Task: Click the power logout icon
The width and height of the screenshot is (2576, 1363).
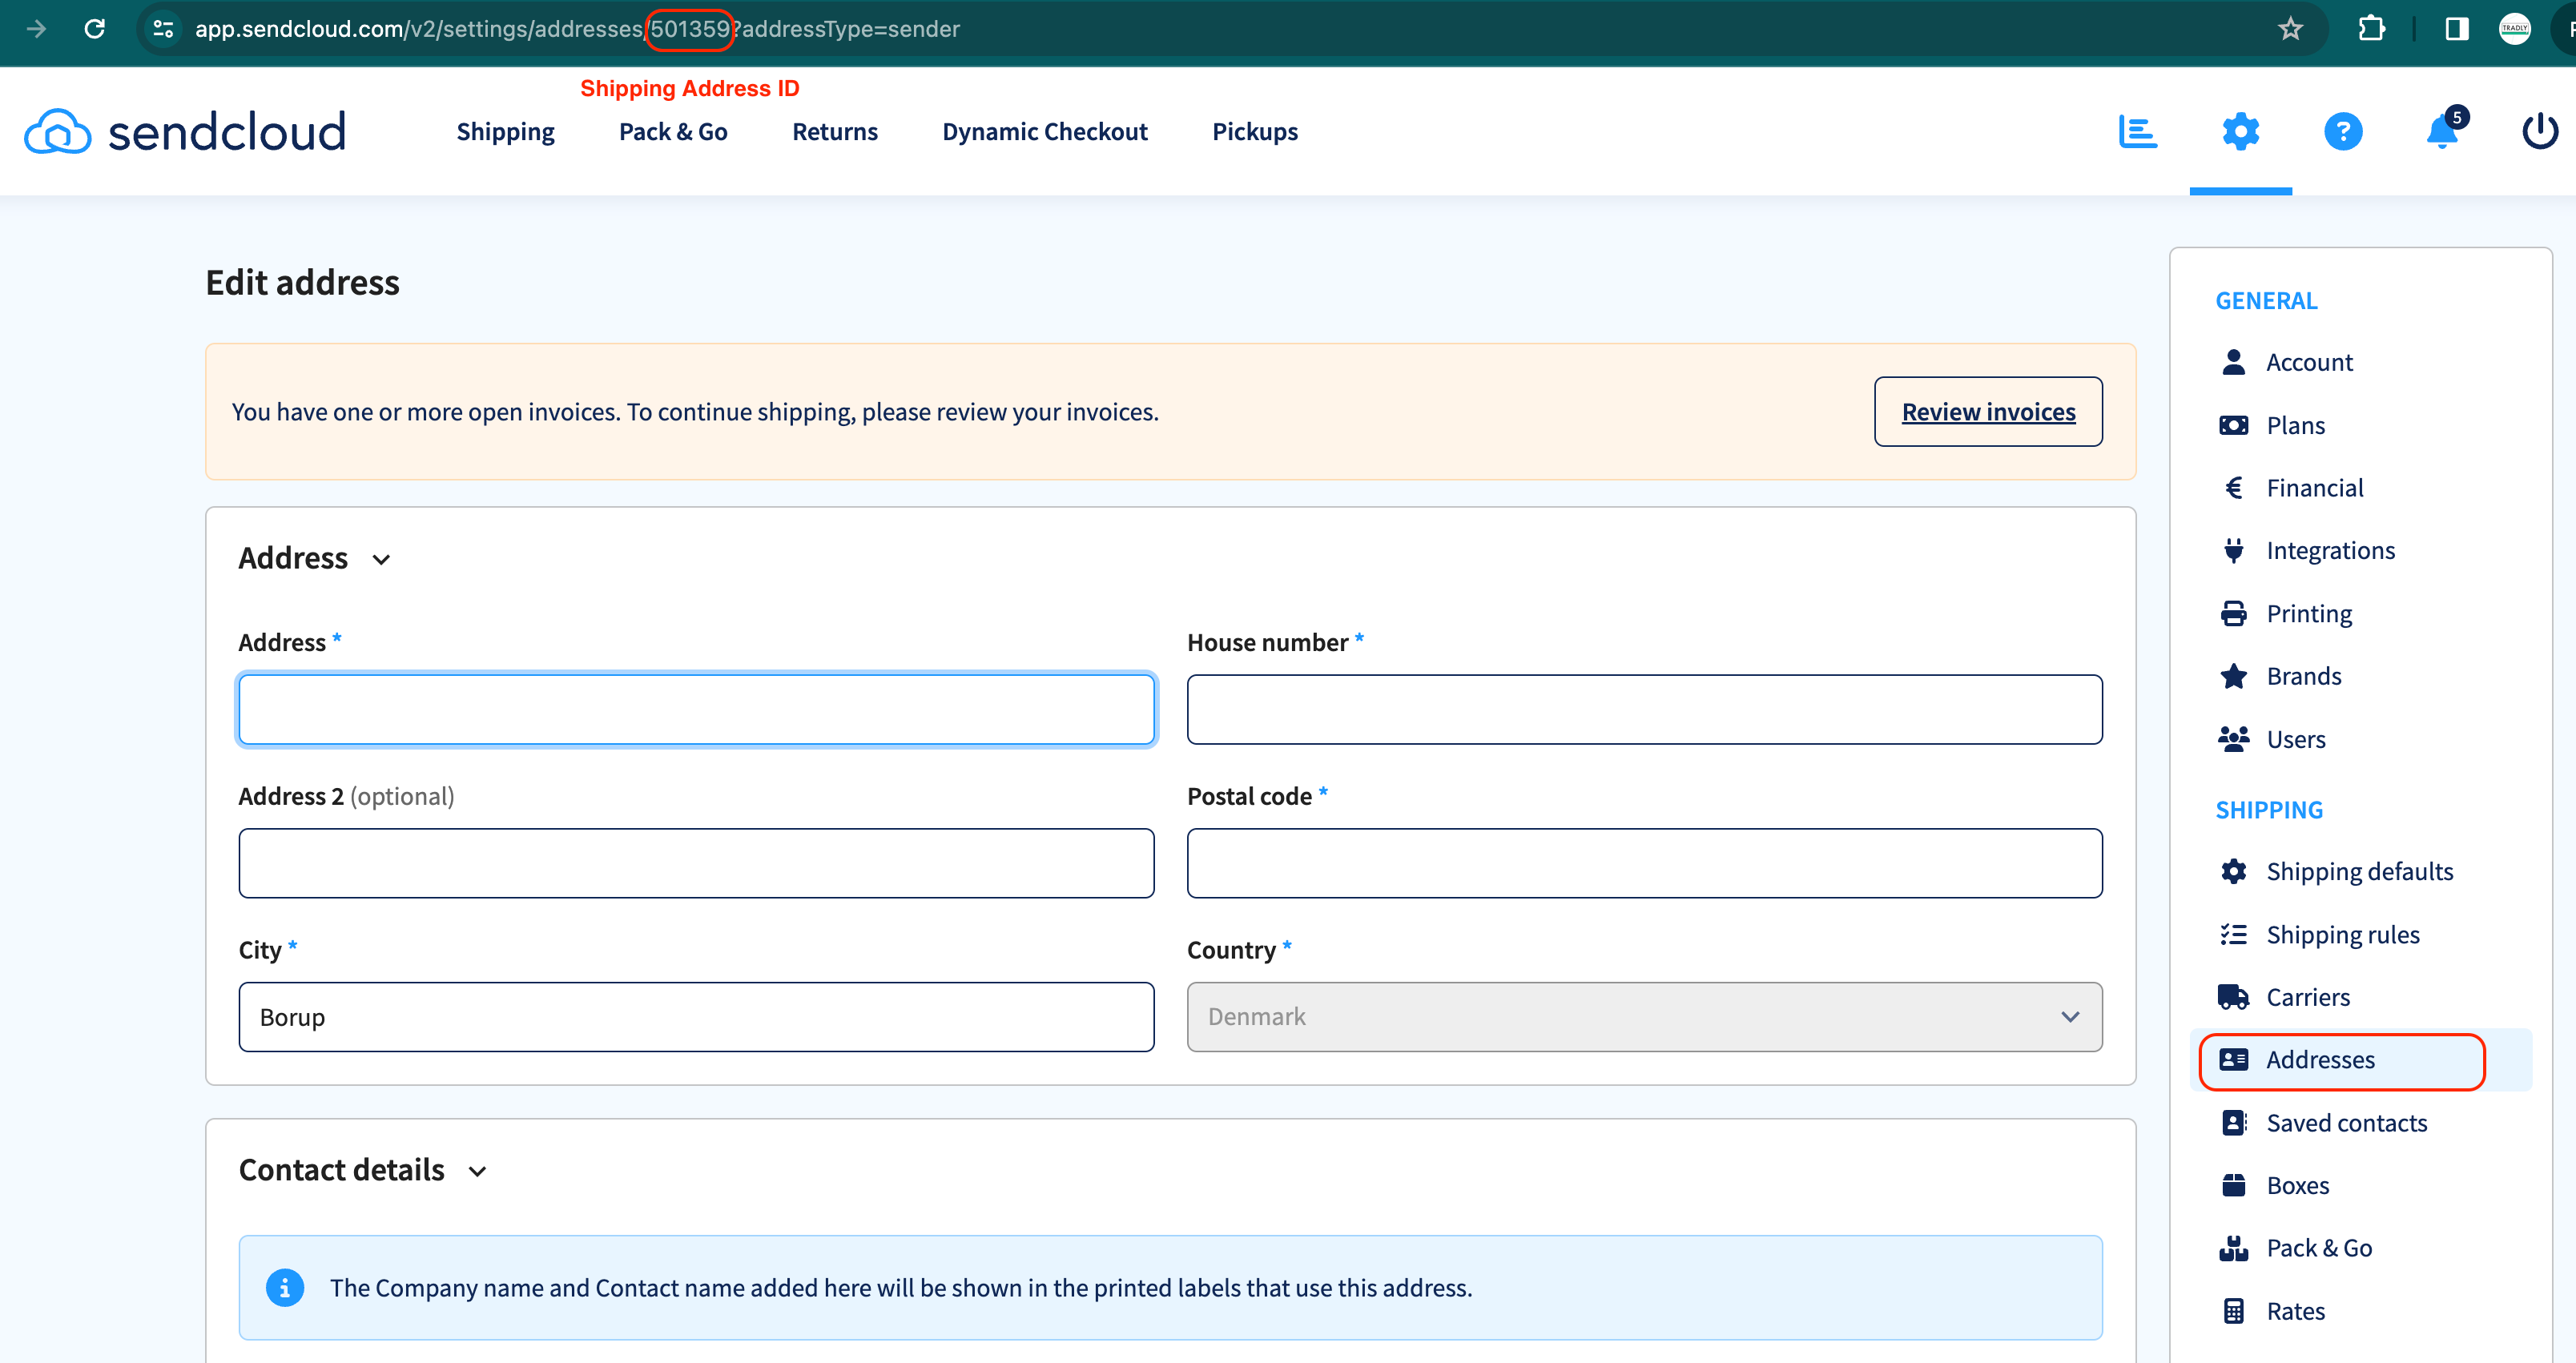Action: coord(2539,131)
